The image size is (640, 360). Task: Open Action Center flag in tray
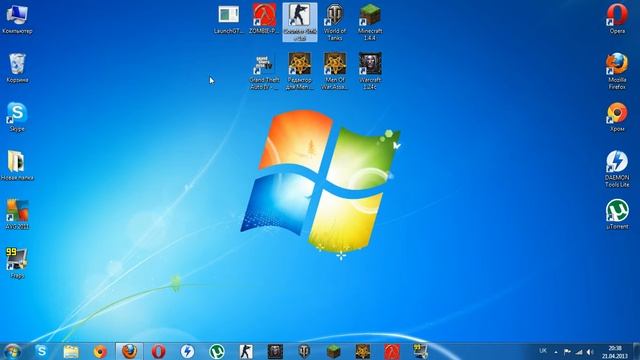tap(567, 352)
